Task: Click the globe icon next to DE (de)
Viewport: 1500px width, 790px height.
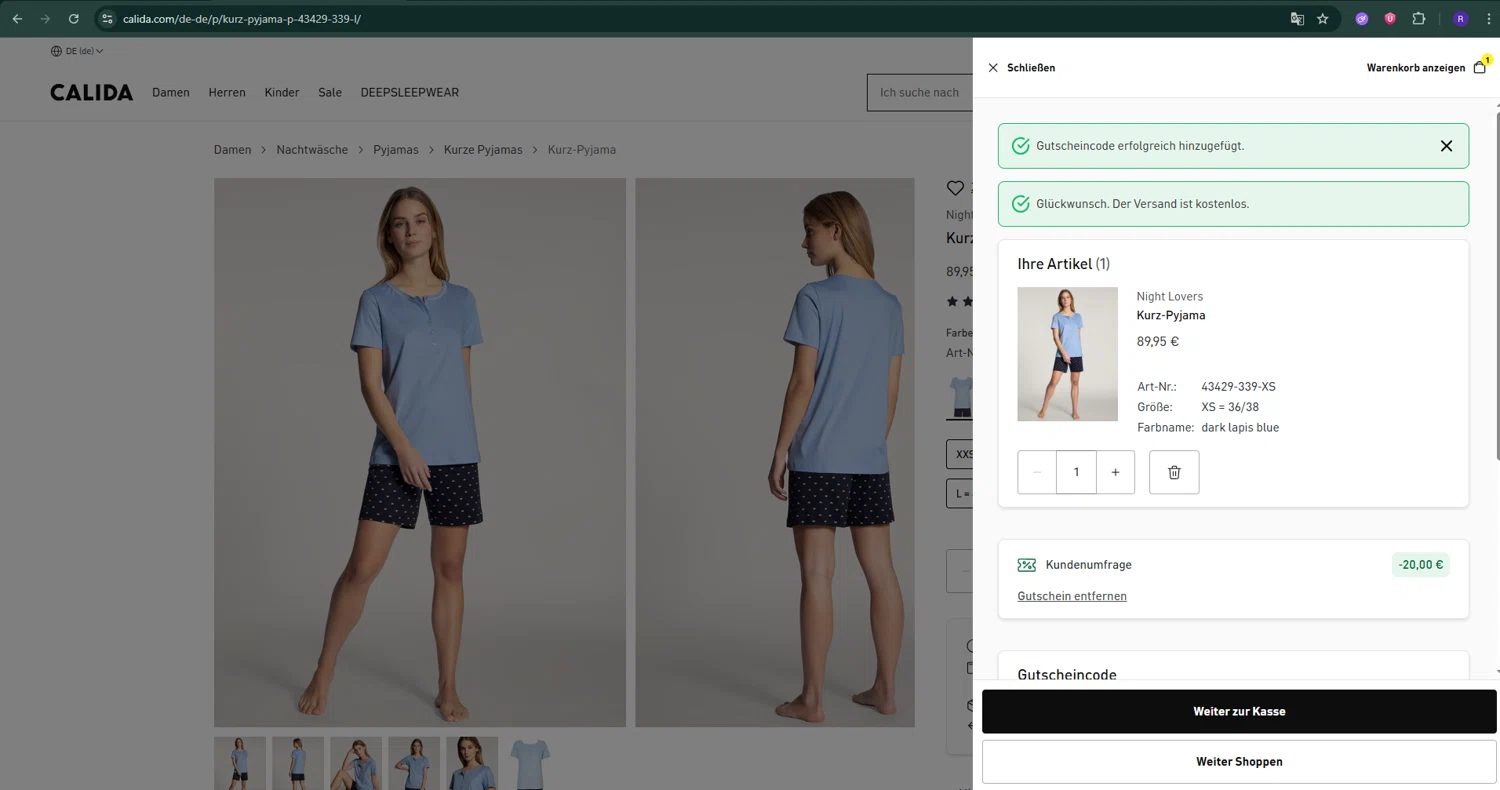Action: (x=56, y=51)
